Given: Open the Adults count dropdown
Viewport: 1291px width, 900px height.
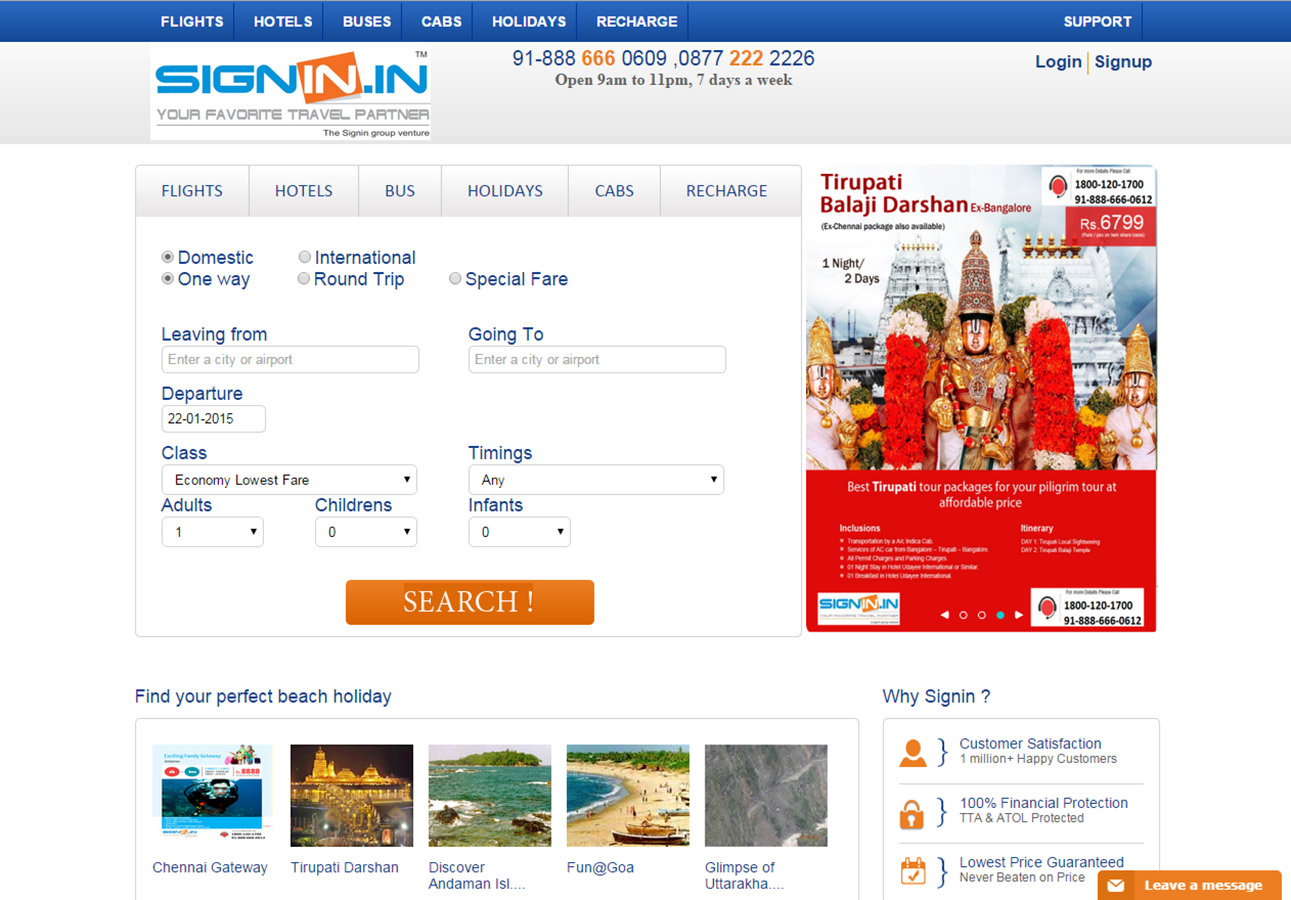Looking at the screenshot, I should (212, 532).
